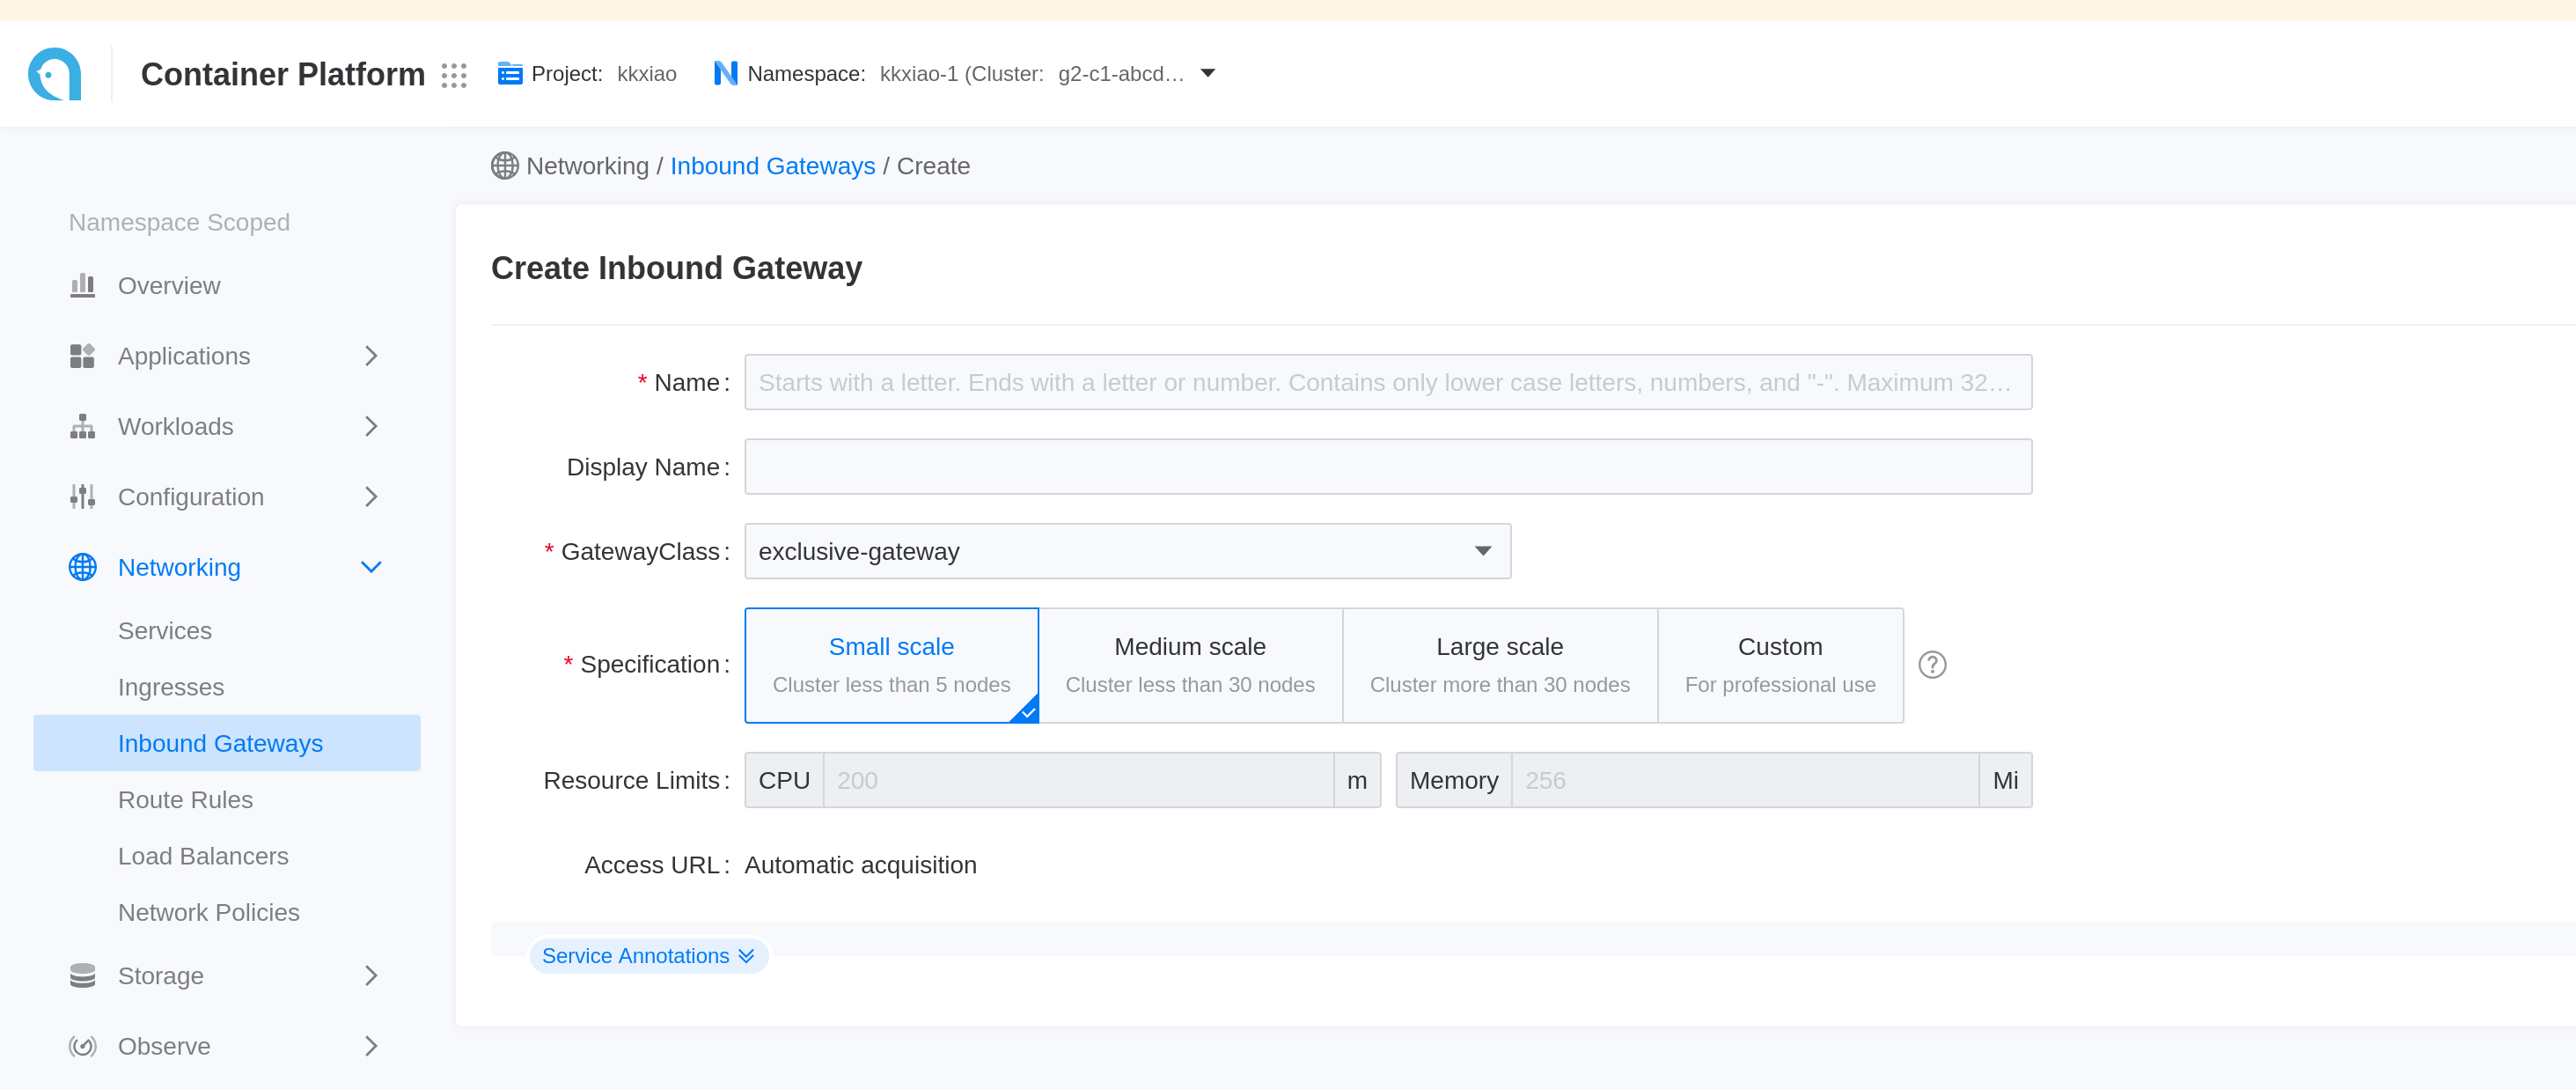Click the Specification help question-mark icon
2576x1089 pixels.
[1931, 665]
